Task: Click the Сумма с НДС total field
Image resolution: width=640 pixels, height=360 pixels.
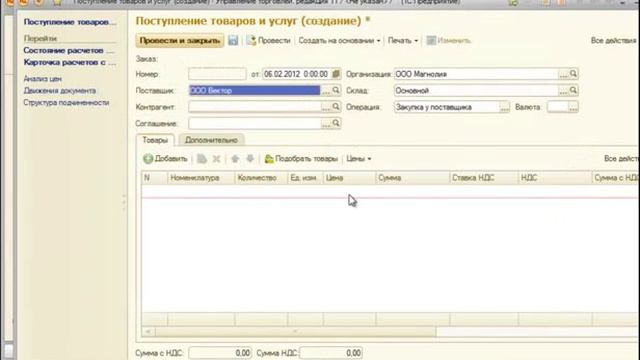Action: [x=220, y=353]
